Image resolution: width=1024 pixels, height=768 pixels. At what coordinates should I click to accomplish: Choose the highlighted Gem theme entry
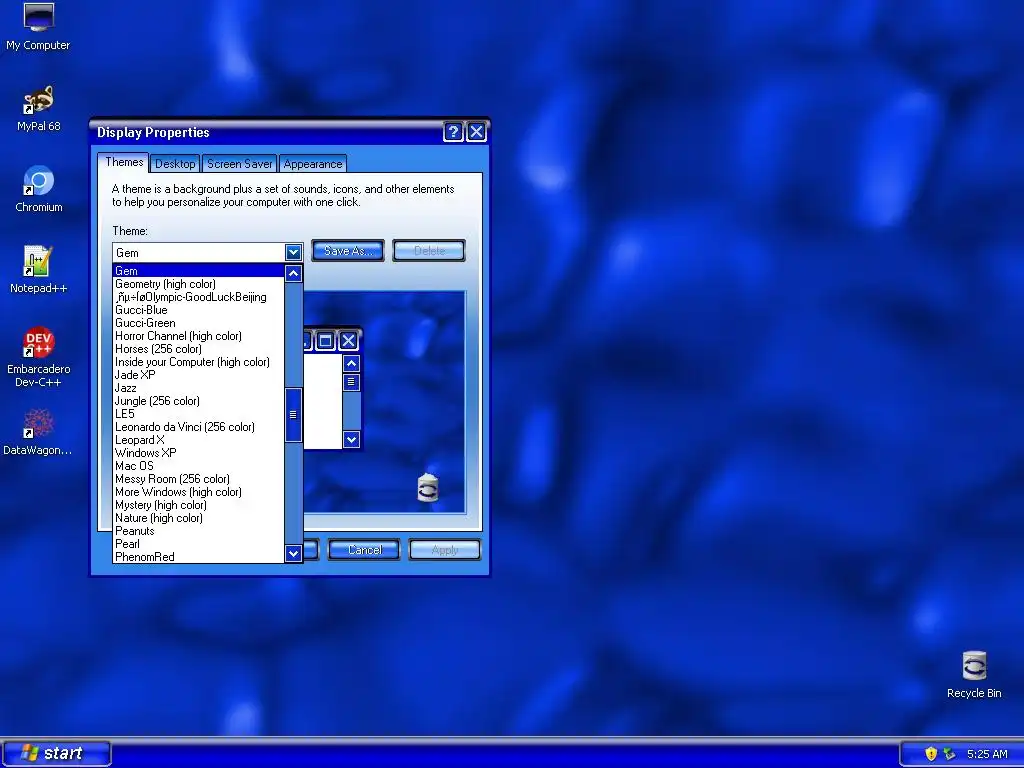(x=199, y=271)
